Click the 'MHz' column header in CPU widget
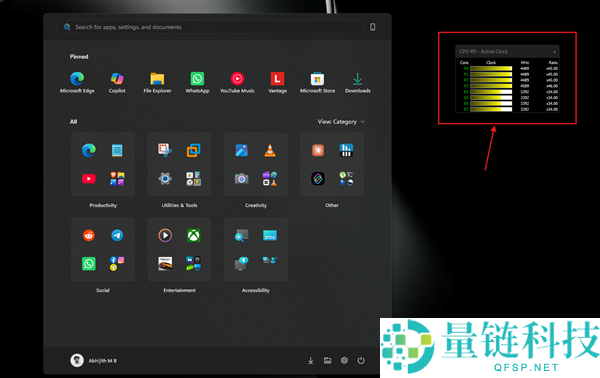 point(525,62)
